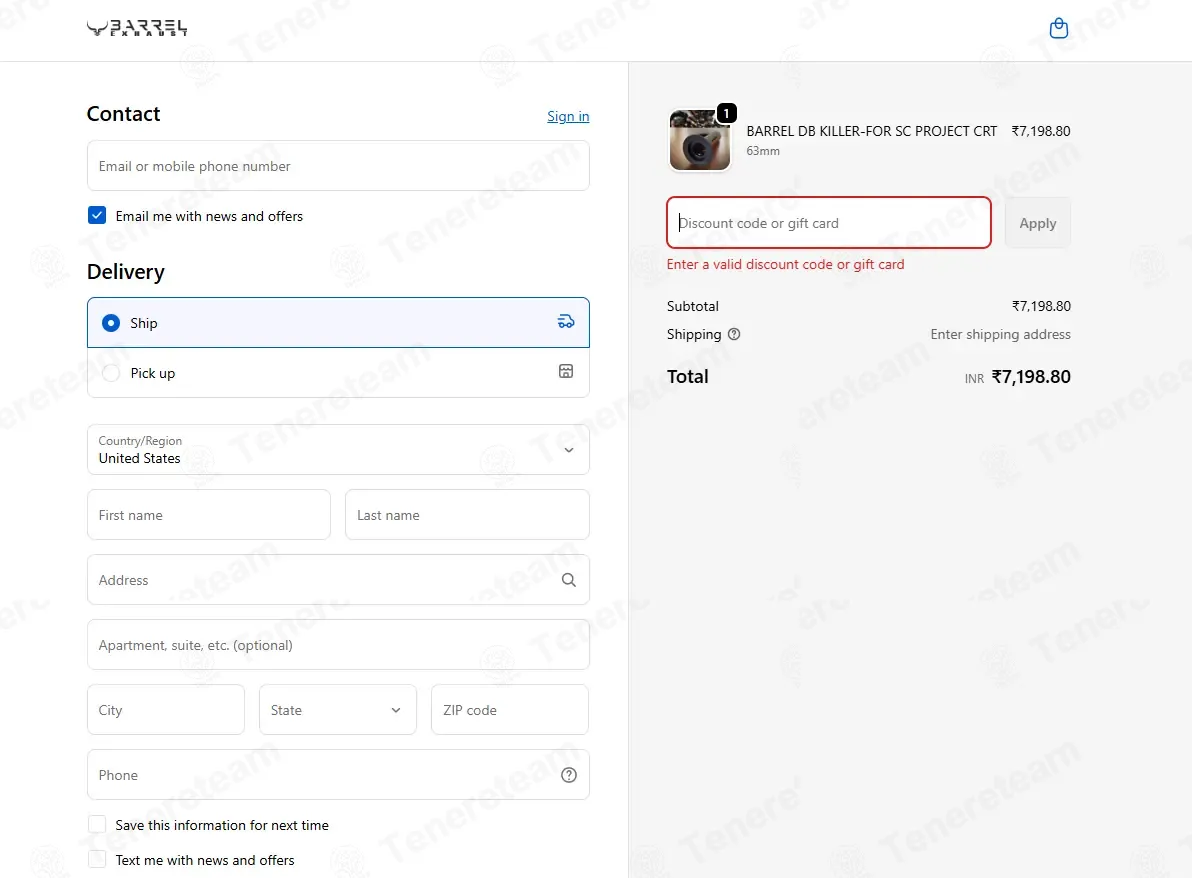The height and width of the screenshot is (878, 1192).
Task: Select the Pick up delivery option
Action: (338, 372)
